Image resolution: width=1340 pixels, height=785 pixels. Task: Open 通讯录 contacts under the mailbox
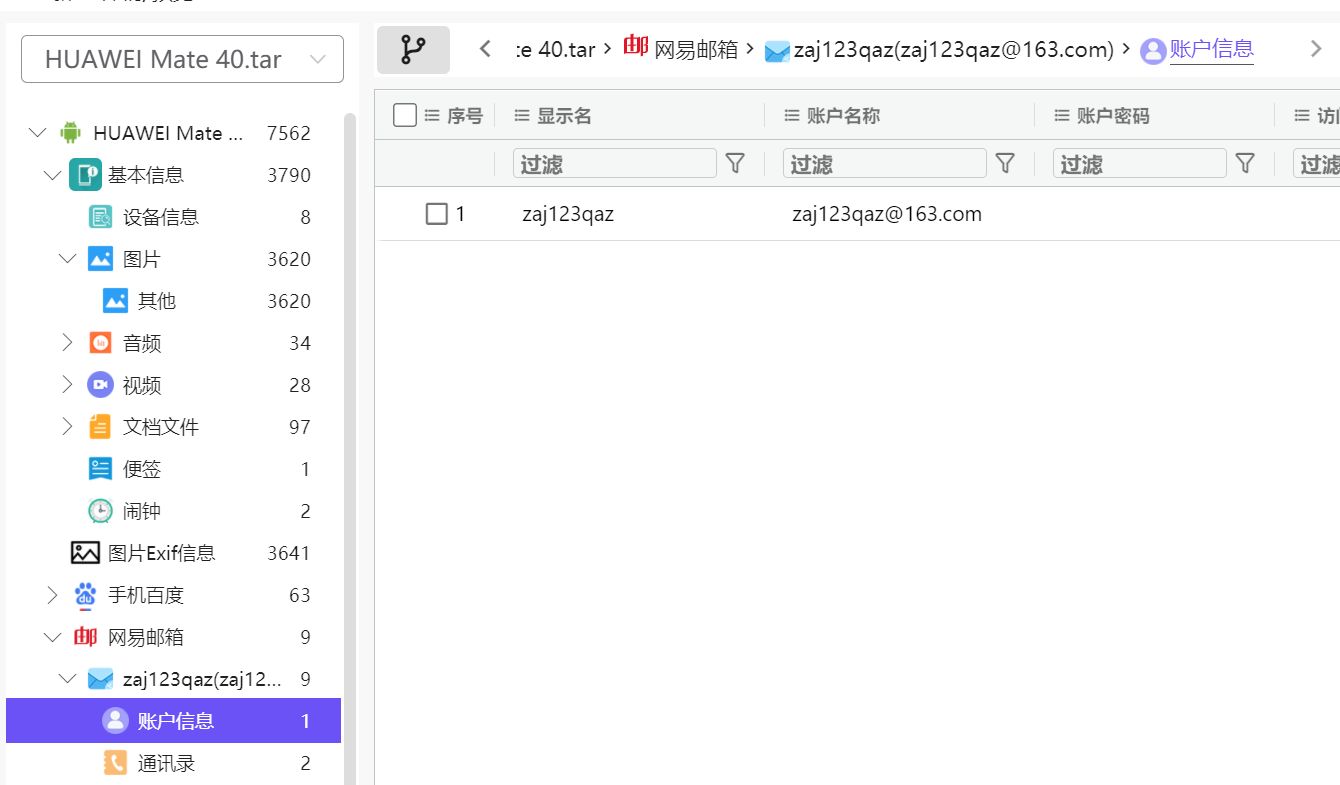point(166,763)
